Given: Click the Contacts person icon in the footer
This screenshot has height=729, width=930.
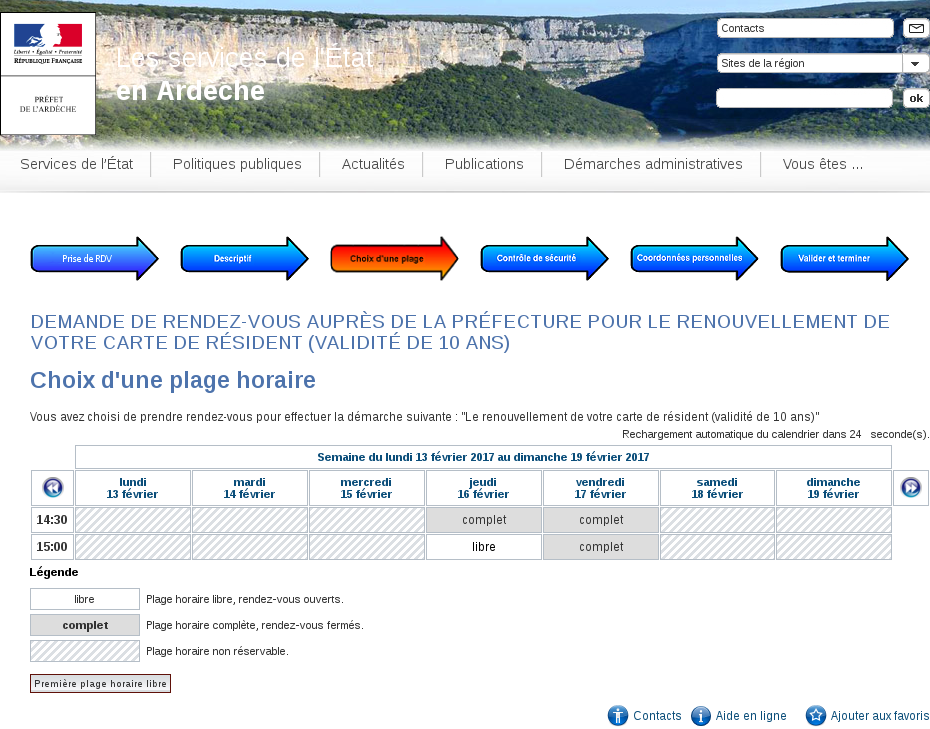Looking at the screenshot, I should pos(617,715).
